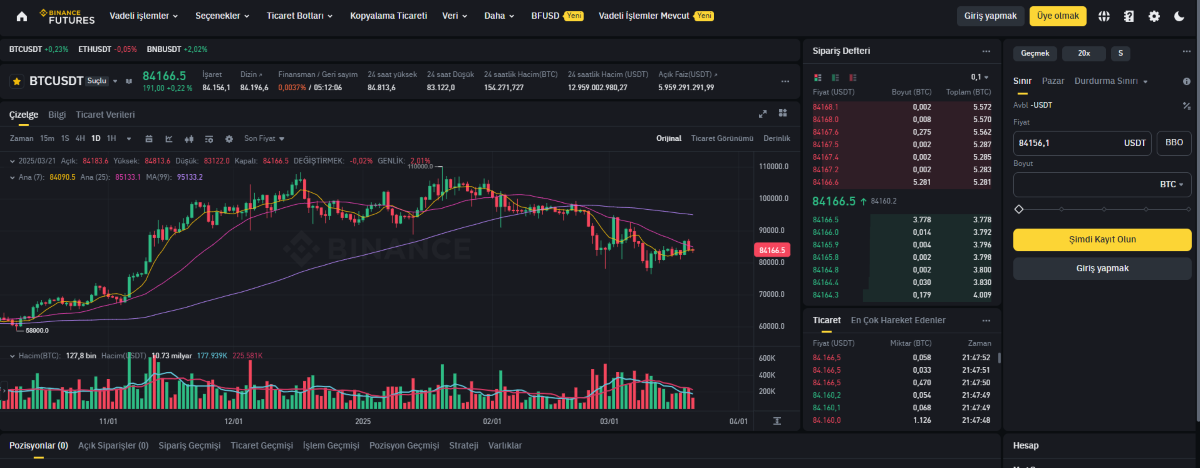Image resolution: width=1200 pixels, height=468 pixels.
Task: Open Son Fiyat price type dropdown
Action: click(264, 138)
